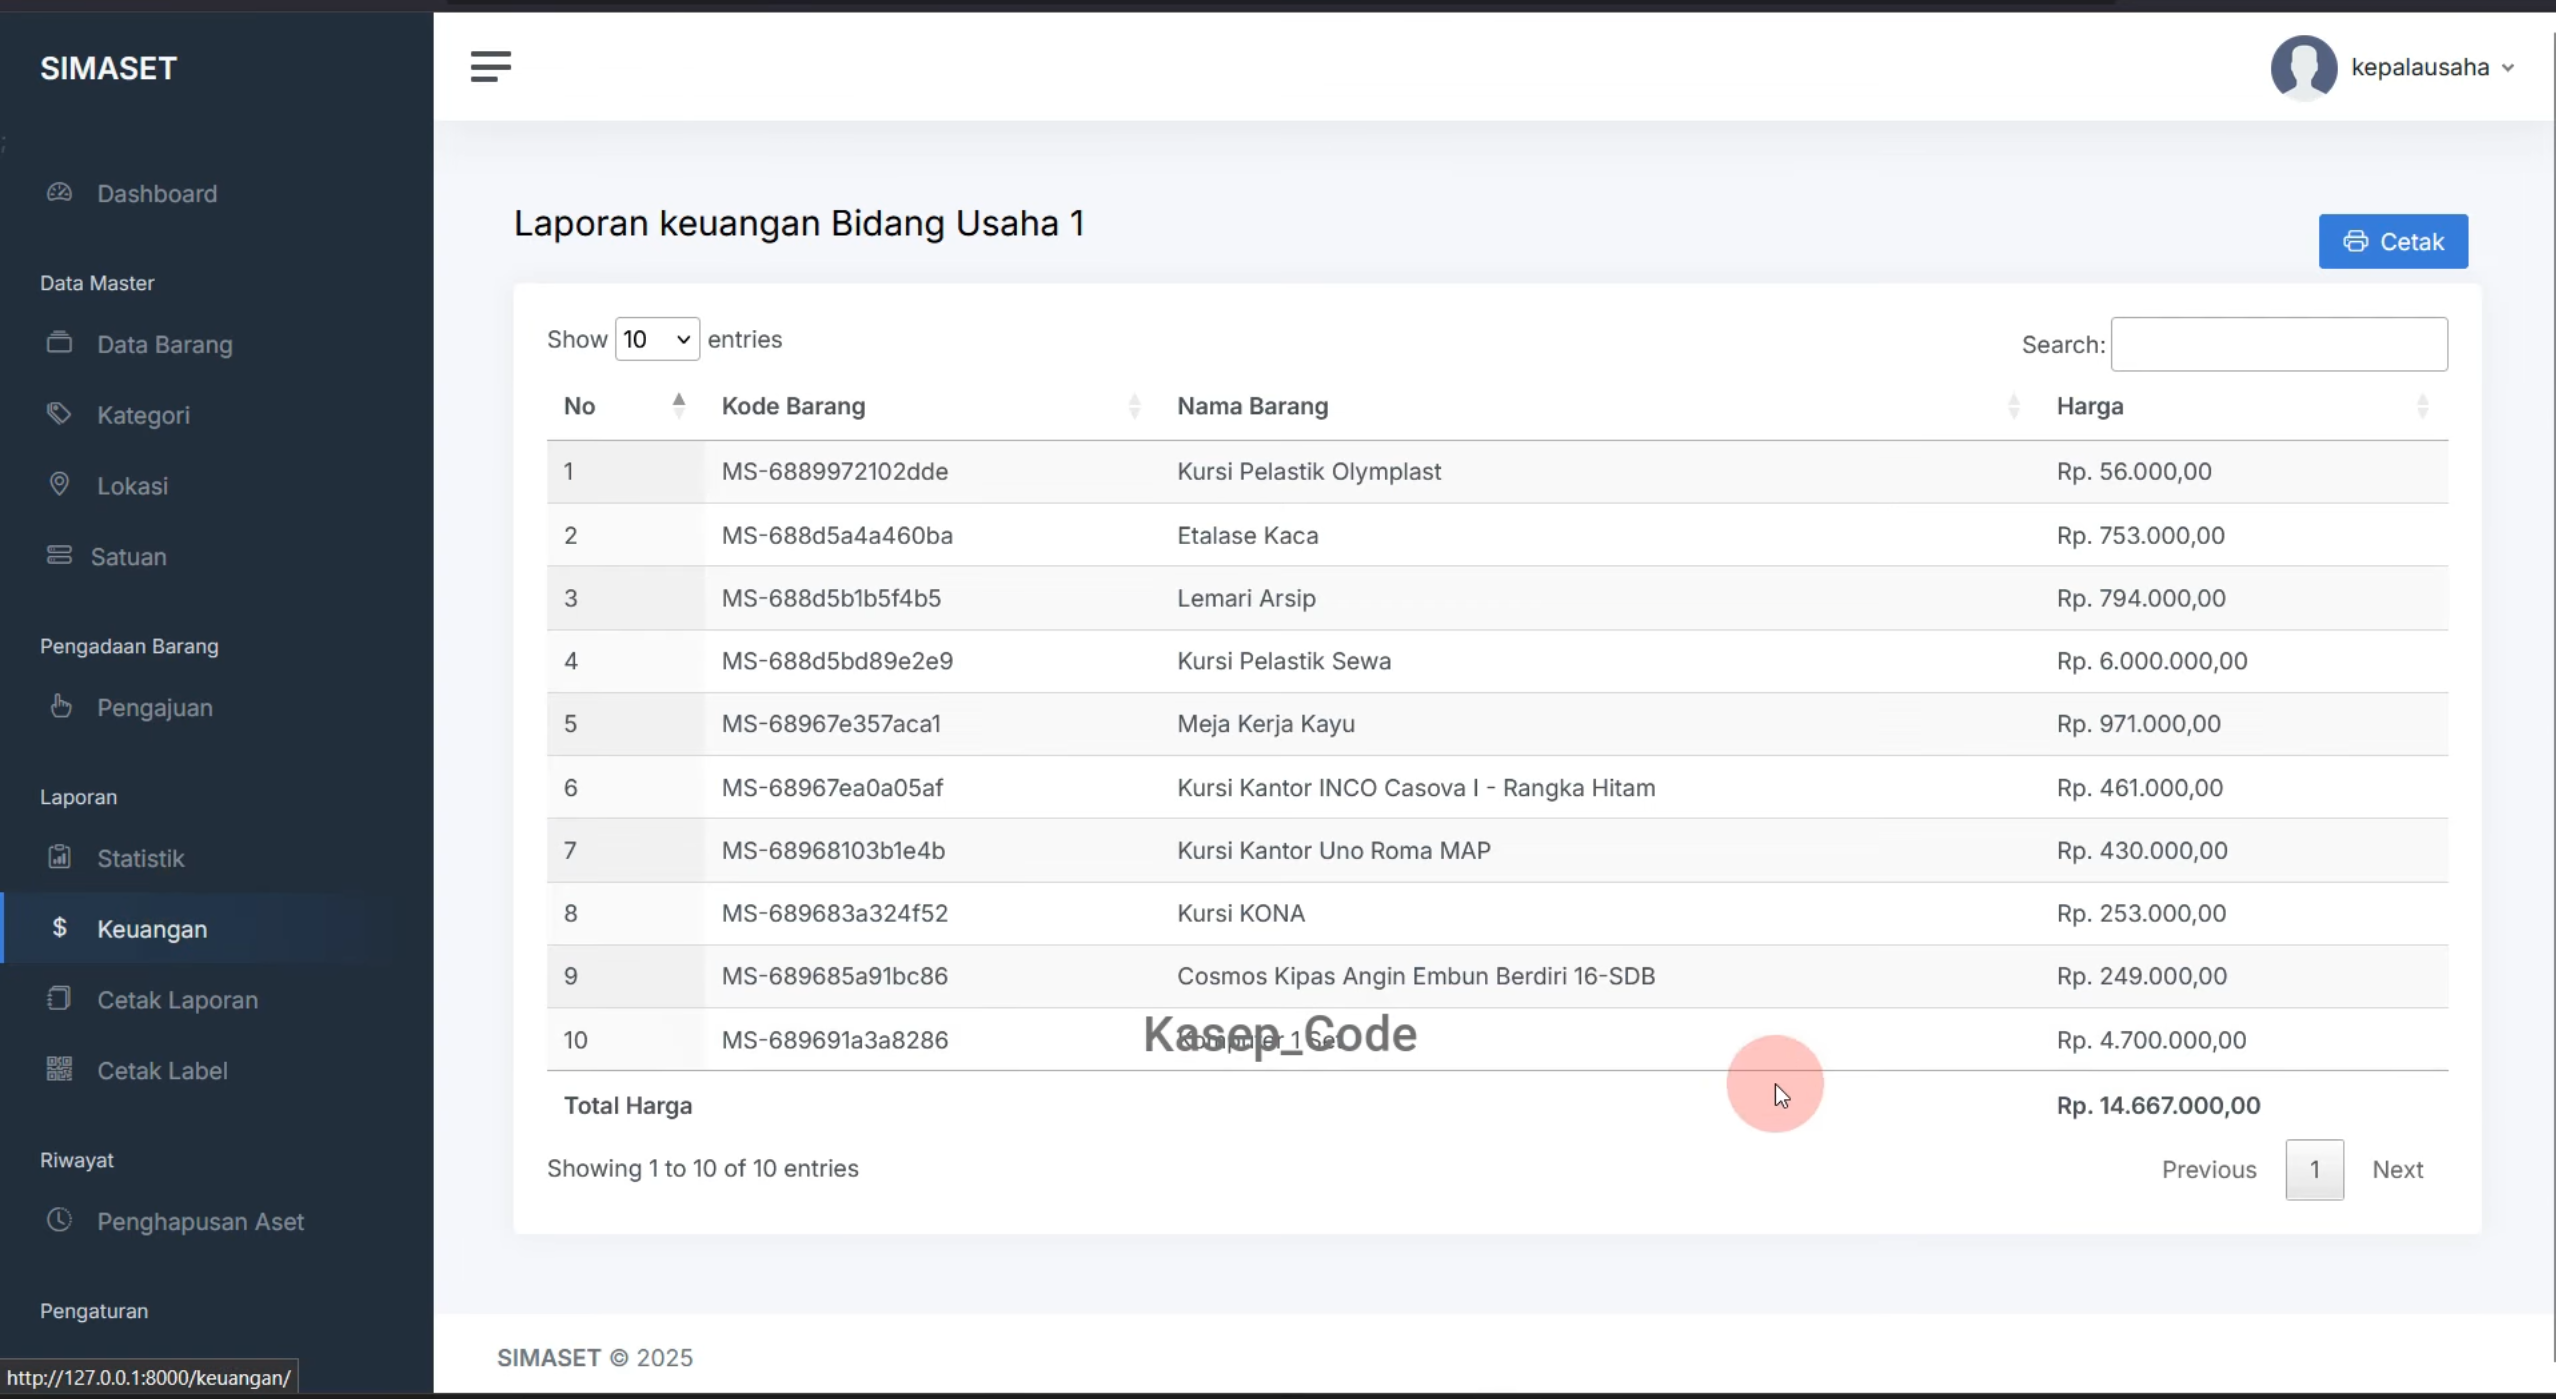Click the Cetak Laporan document icon
Screen dimensions: 2556x1399
(59, 999)
